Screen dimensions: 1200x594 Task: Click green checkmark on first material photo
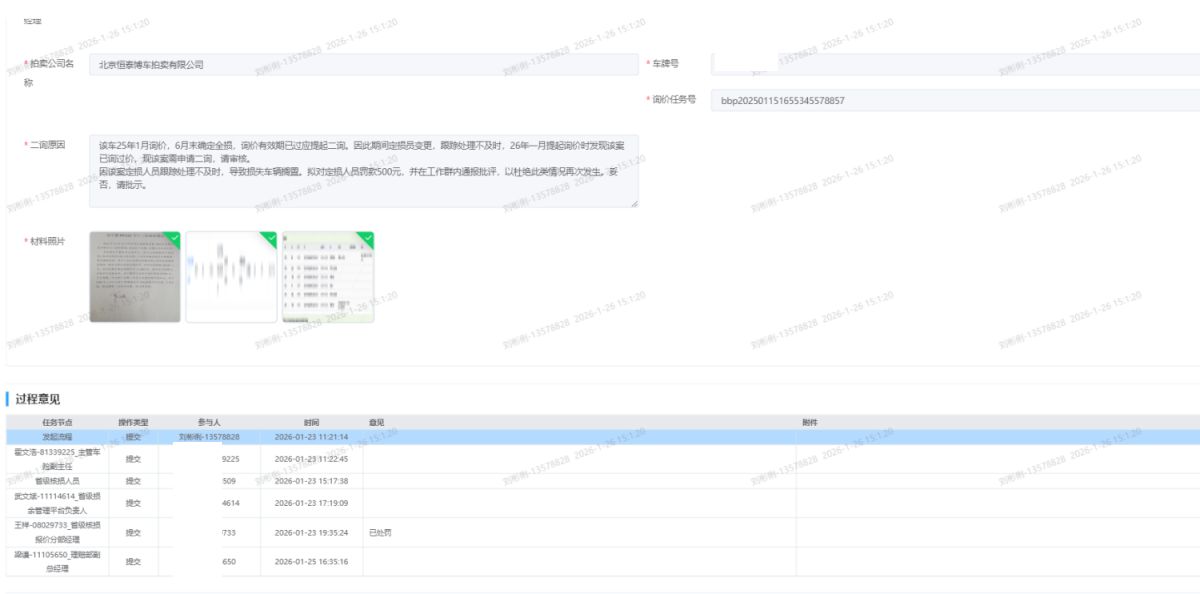[x=174, y=237]
